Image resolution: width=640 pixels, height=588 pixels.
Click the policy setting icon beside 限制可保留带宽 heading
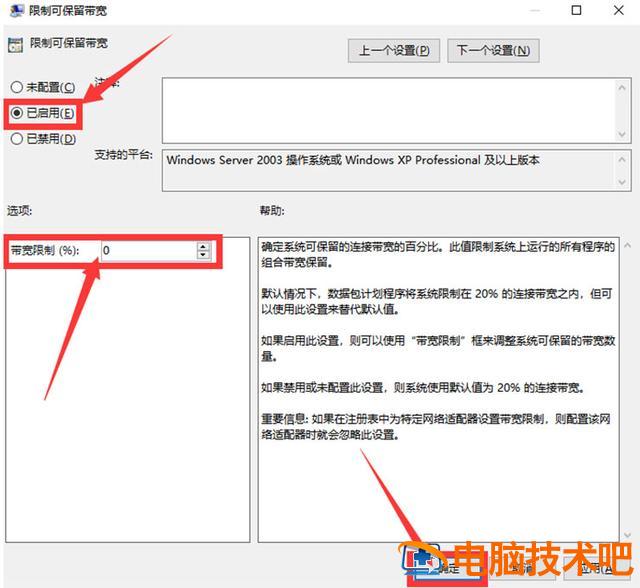[16, 44]
